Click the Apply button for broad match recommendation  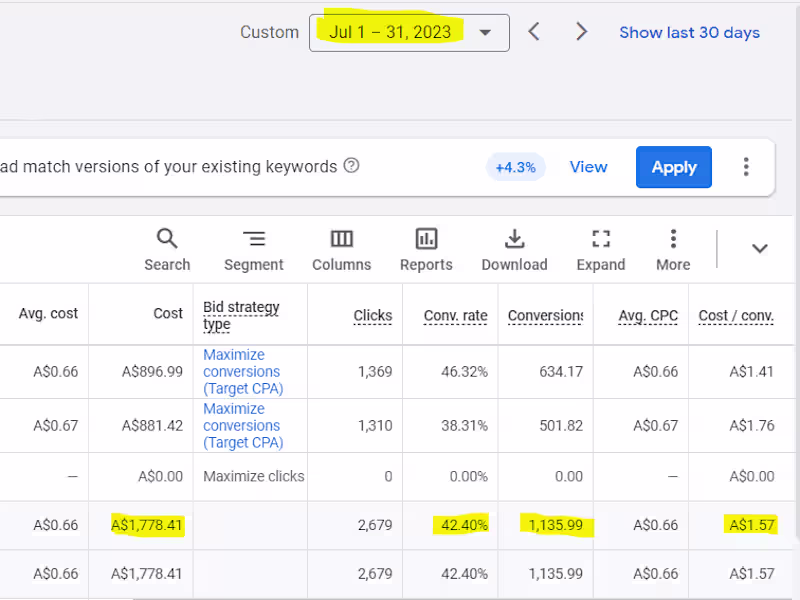pos(673,167)
